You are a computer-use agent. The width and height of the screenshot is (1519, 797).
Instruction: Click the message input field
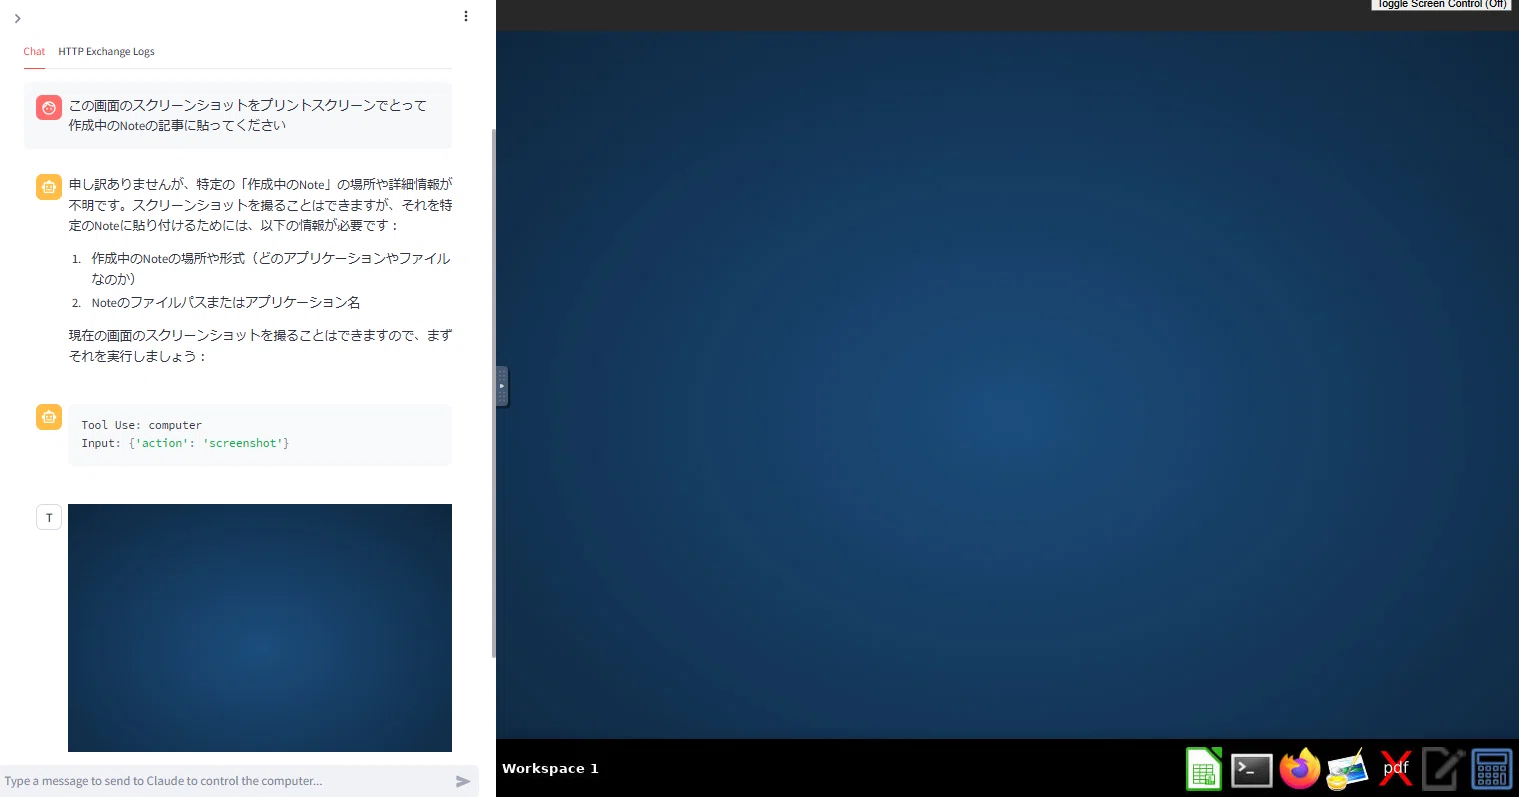coord(226,781)
